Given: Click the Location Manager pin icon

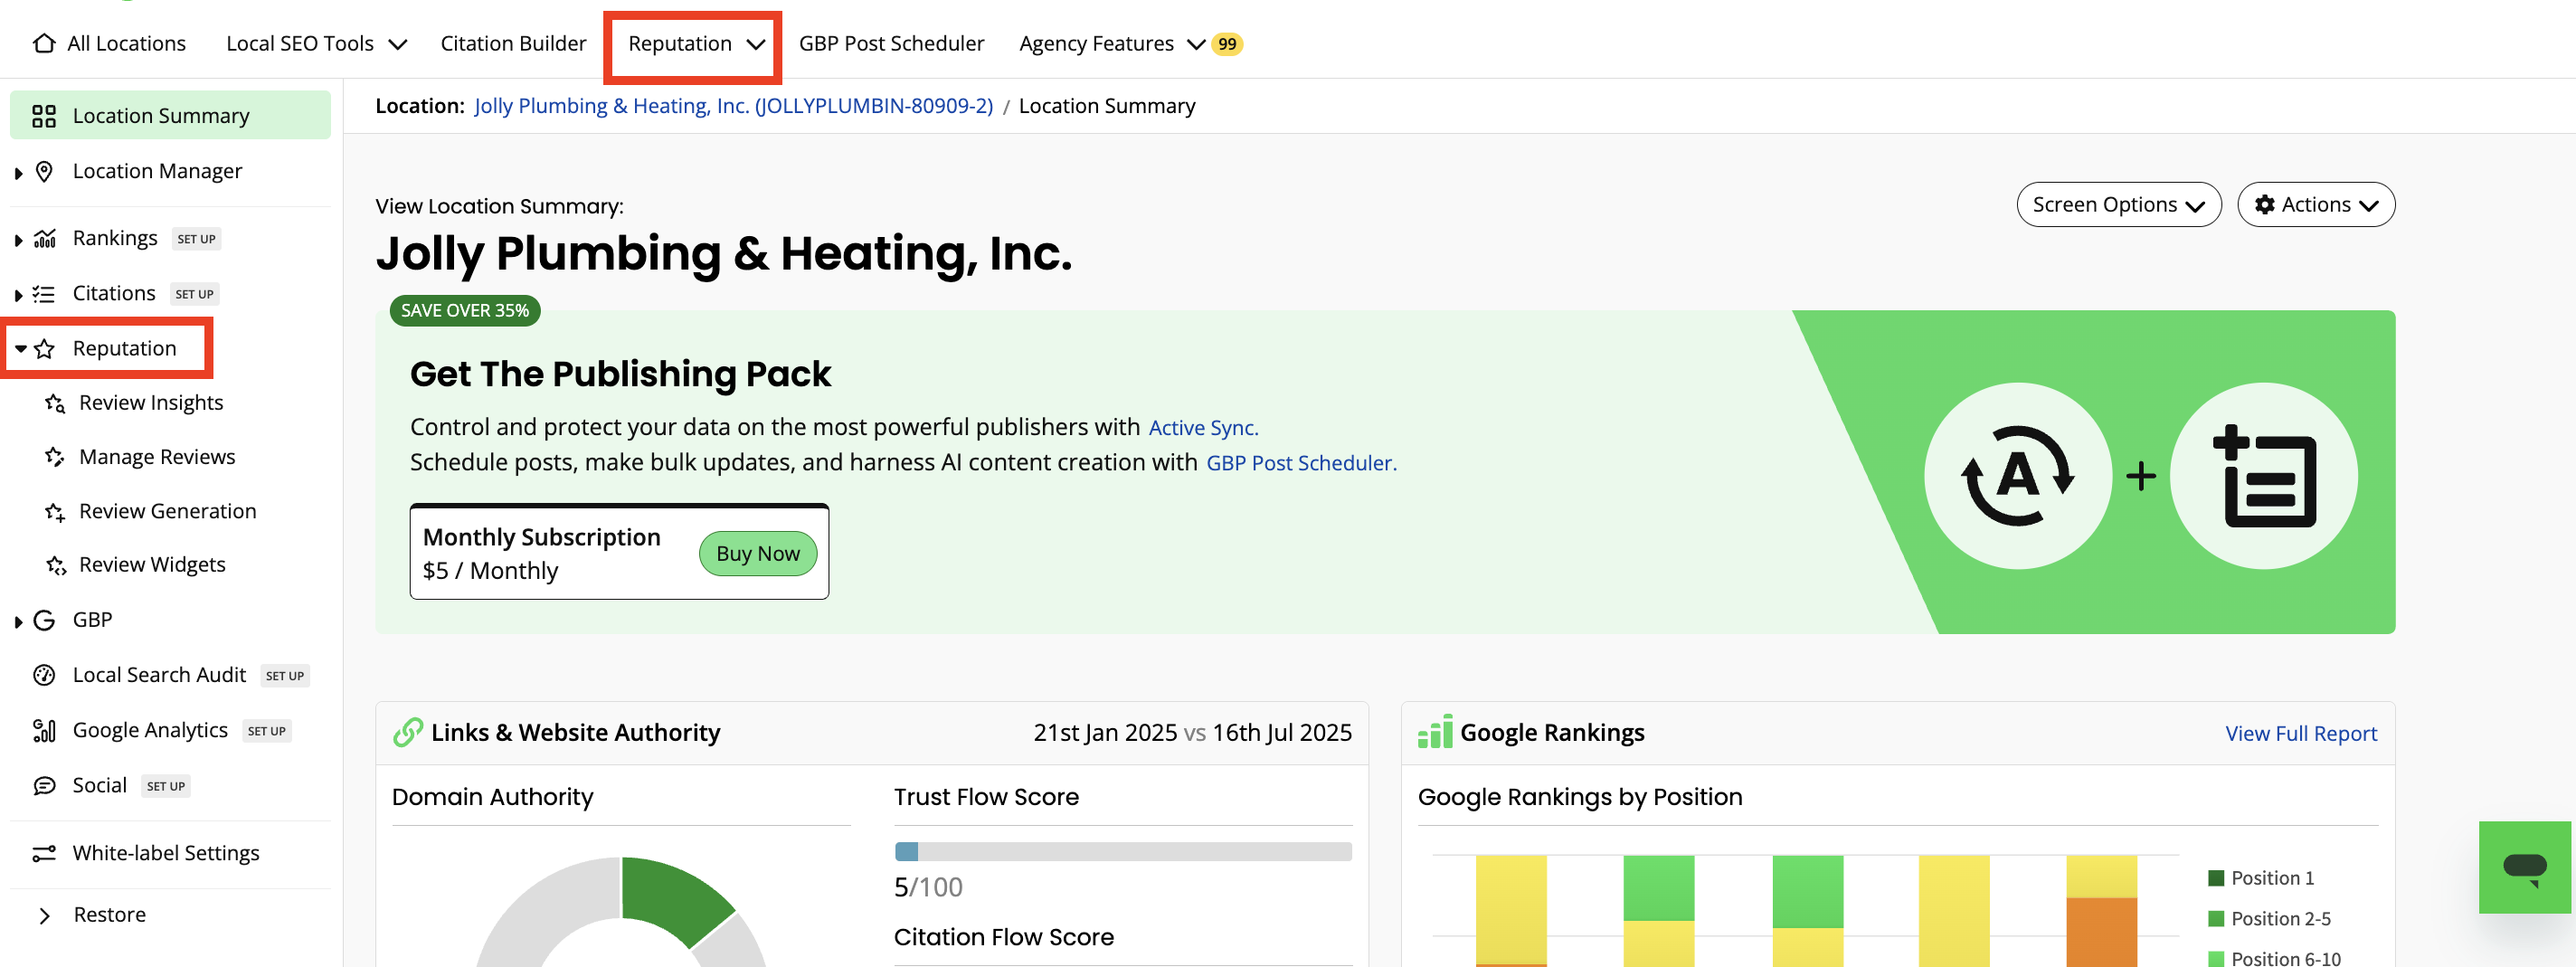Looking at the screenshot, I should 44,171.
